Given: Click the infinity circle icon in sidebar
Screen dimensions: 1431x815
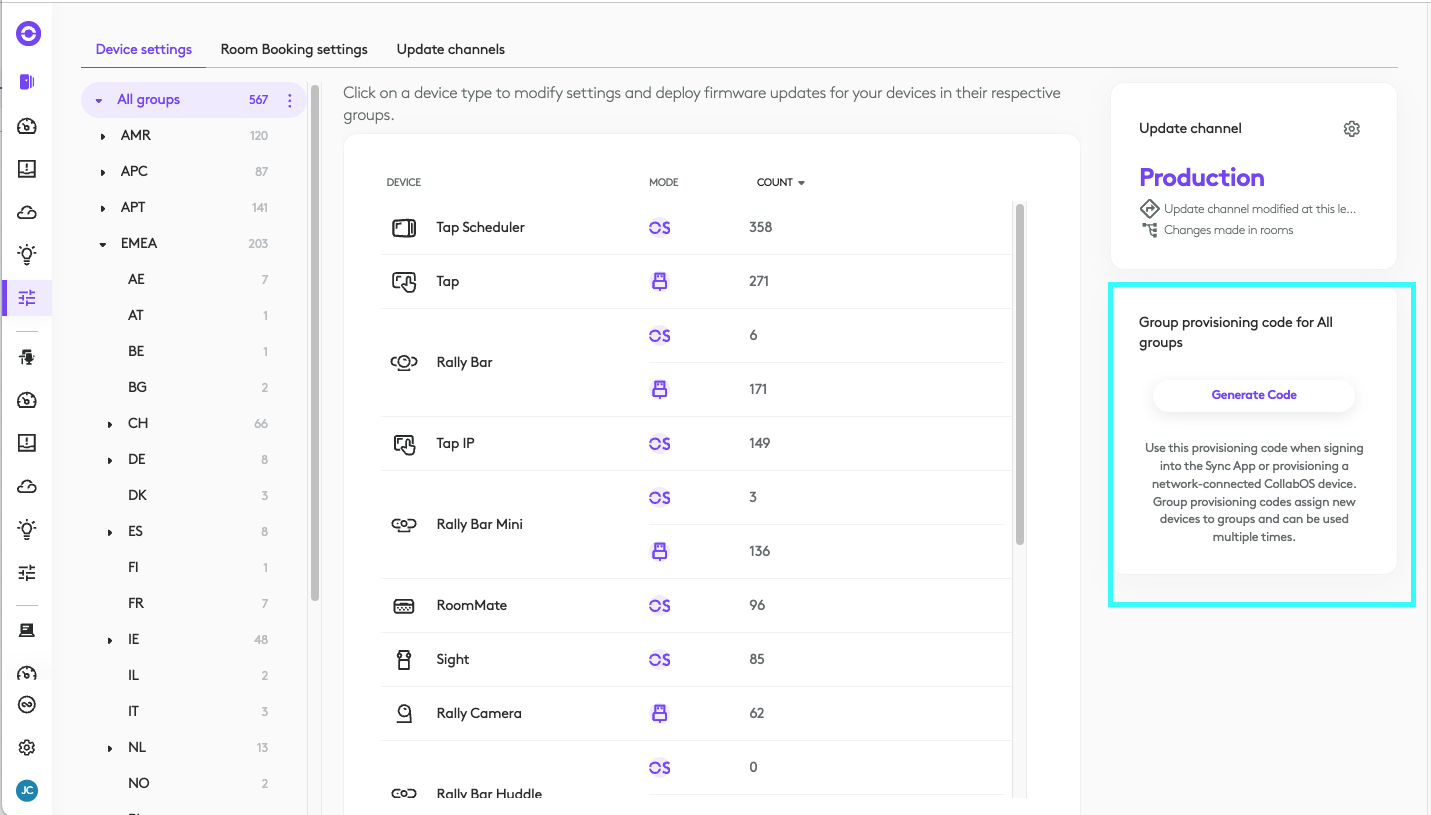Looking at the screenshot, I should pyautogui.click(x=27, y=705).
